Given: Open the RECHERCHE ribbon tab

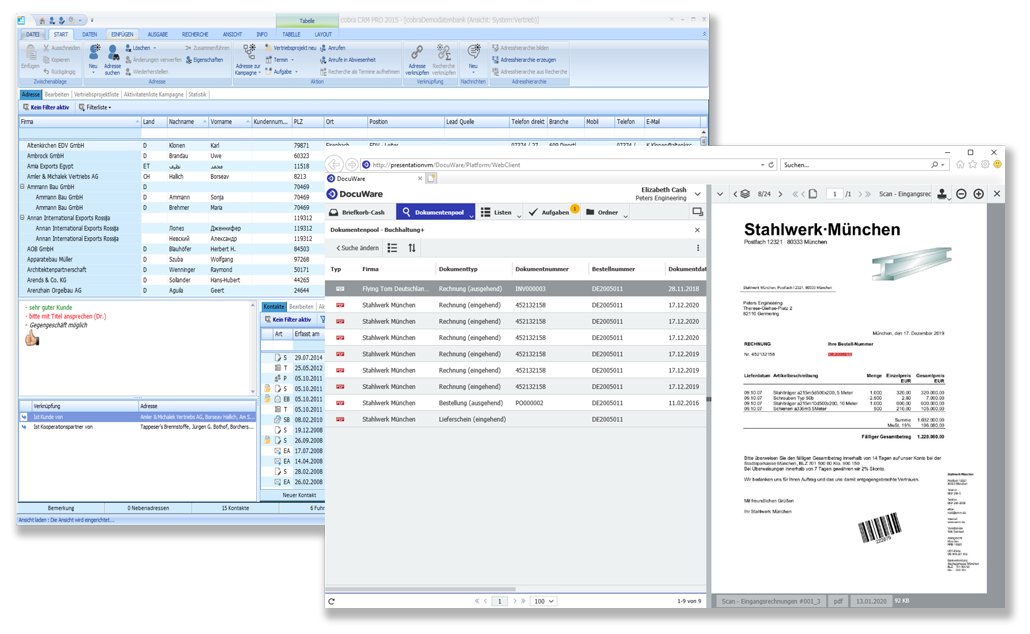Looking at the screenshot, I should pos(194,34).
